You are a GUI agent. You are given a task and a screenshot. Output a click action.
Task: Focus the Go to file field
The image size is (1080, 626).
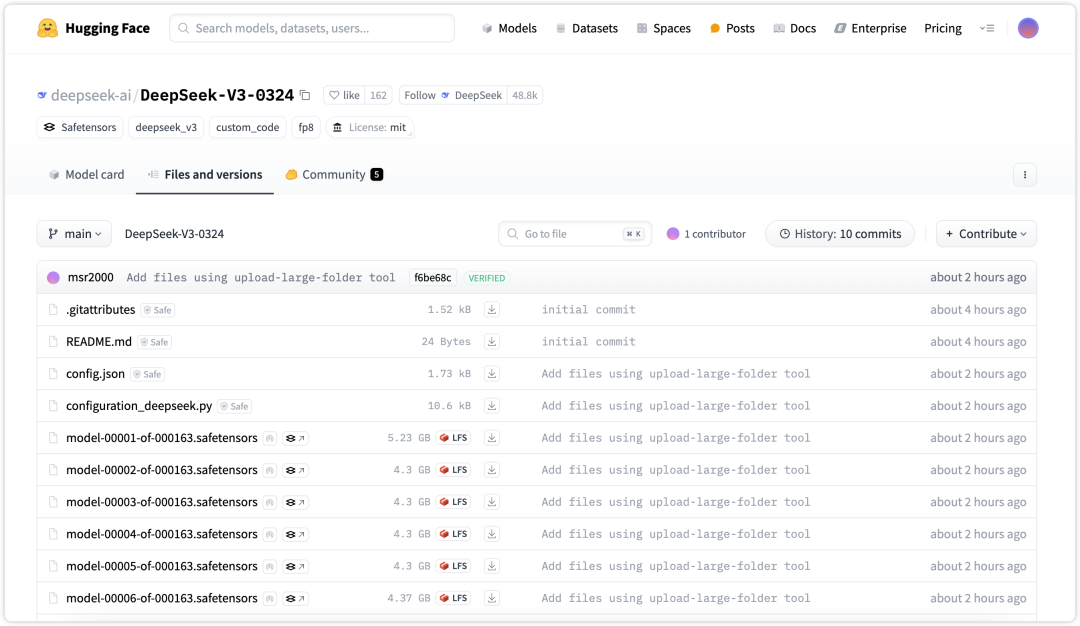point(570,234)
